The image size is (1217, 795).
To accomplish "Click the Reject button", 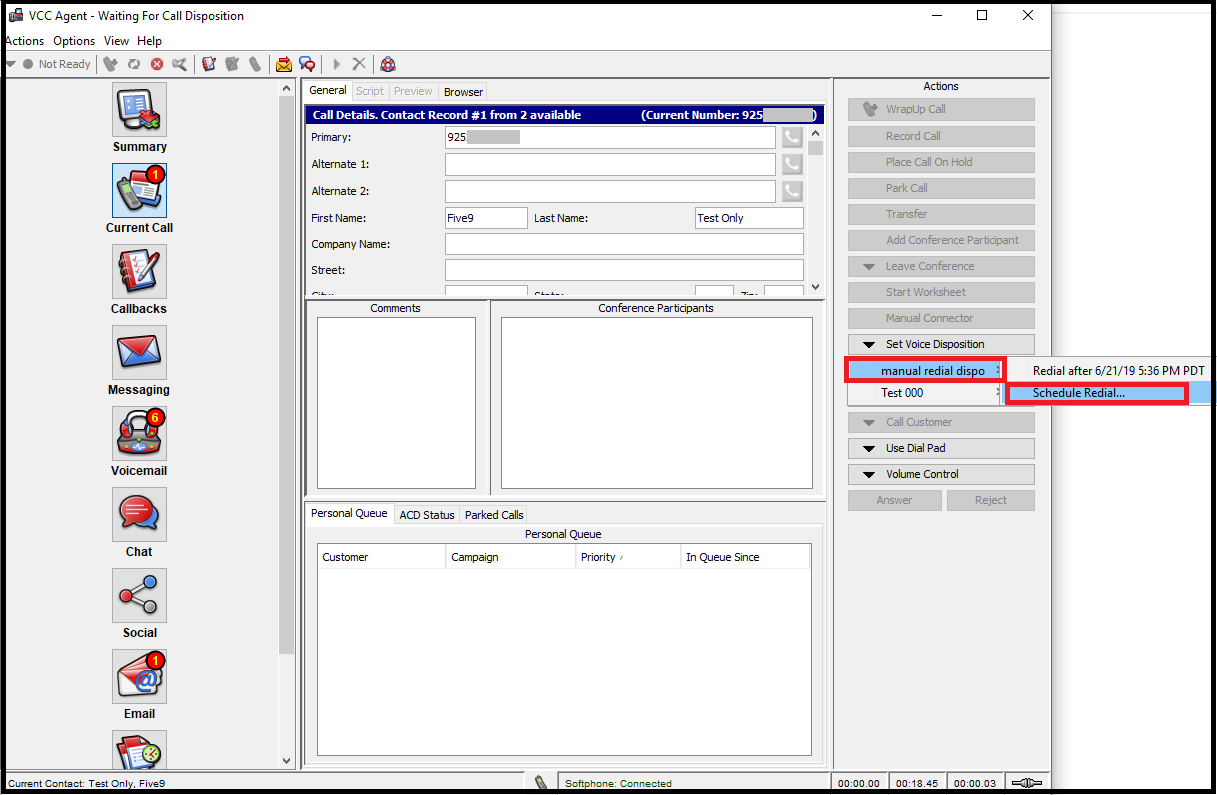I will pyautogui.click(x=991, y=500).
